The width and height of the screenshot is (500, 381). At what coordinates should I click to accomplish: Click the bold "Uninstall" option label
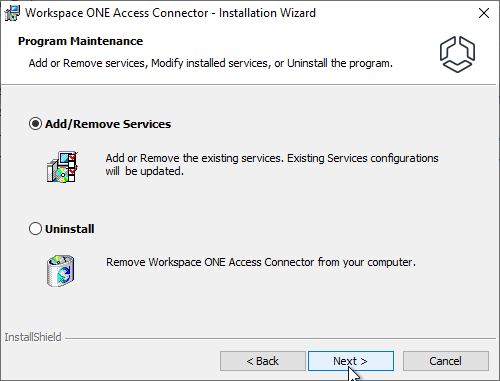tap(70, 229)
